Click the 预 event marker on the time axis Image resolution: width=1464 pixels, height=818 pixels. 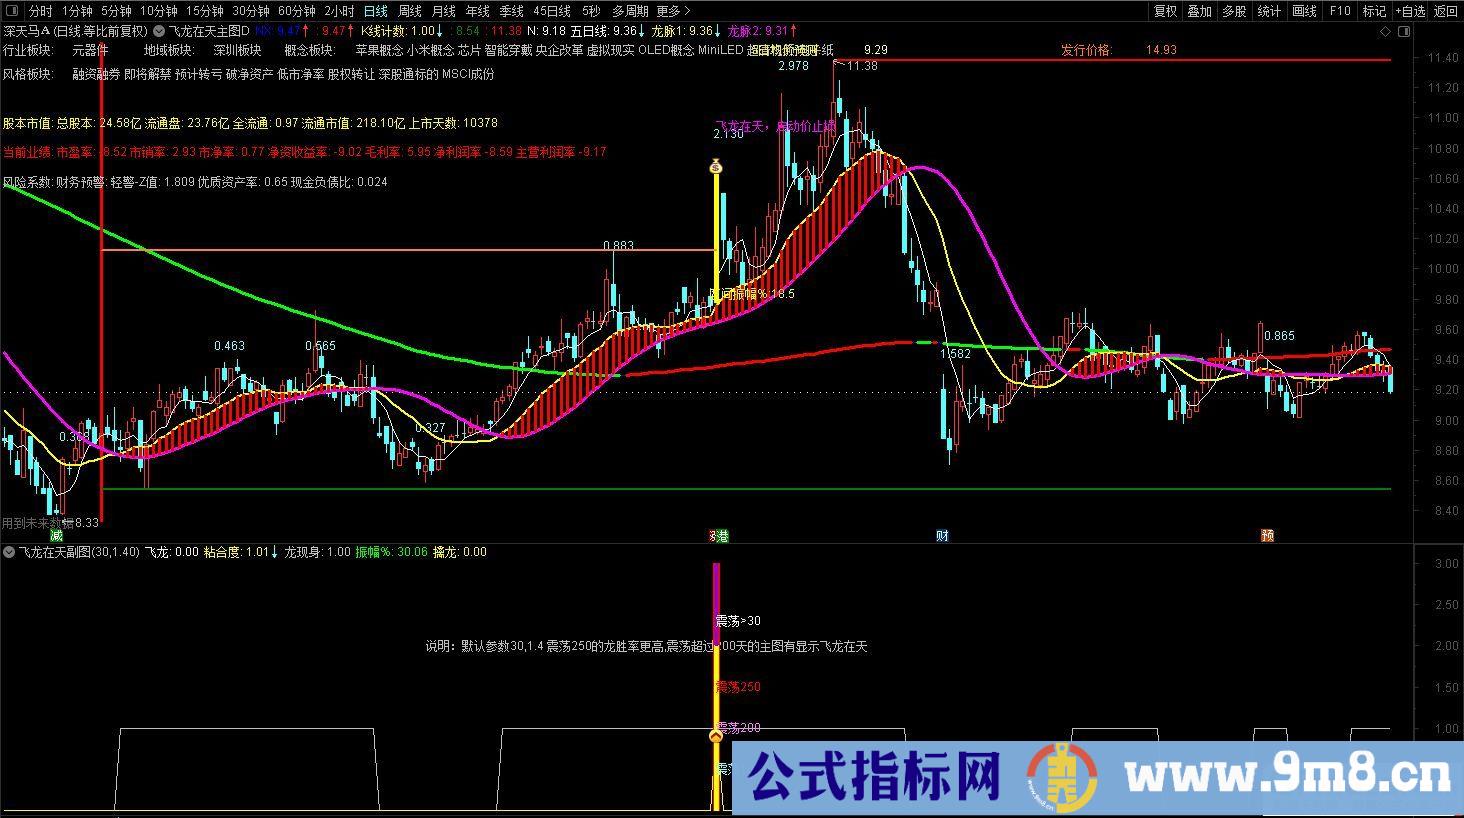[1267, 536]
